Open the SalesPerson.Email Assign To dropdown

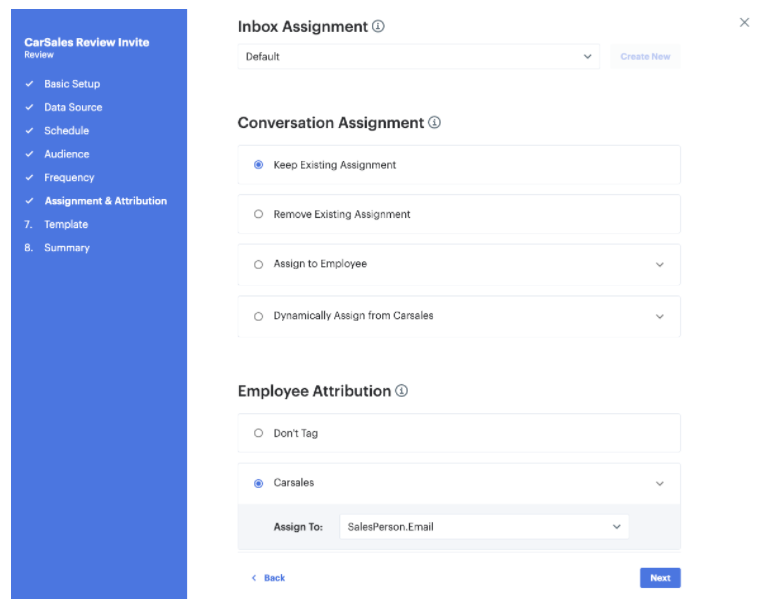[484, 527]
